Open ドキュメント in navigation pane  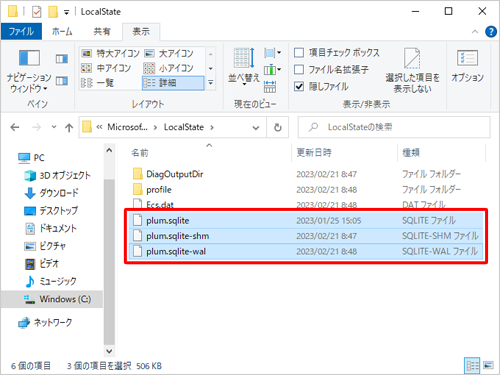pyautogui.click(x=51, y=228)
